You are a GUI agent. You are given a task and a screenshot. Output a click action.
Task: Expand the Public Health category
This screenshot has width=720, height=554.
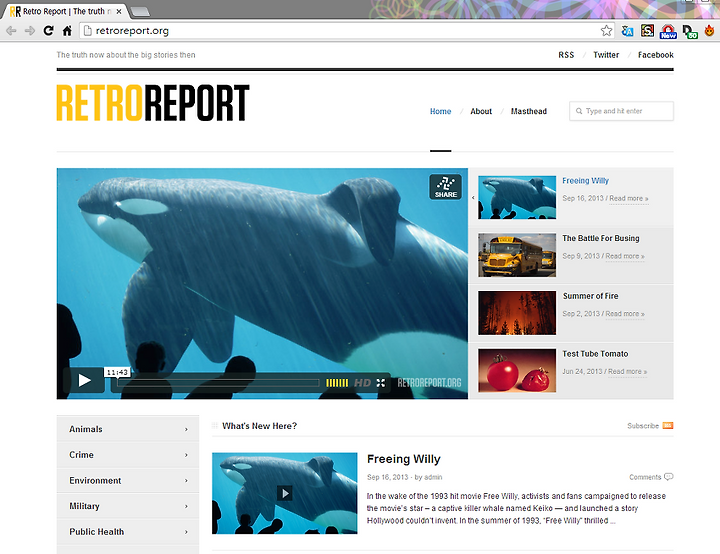coord(128,532)
